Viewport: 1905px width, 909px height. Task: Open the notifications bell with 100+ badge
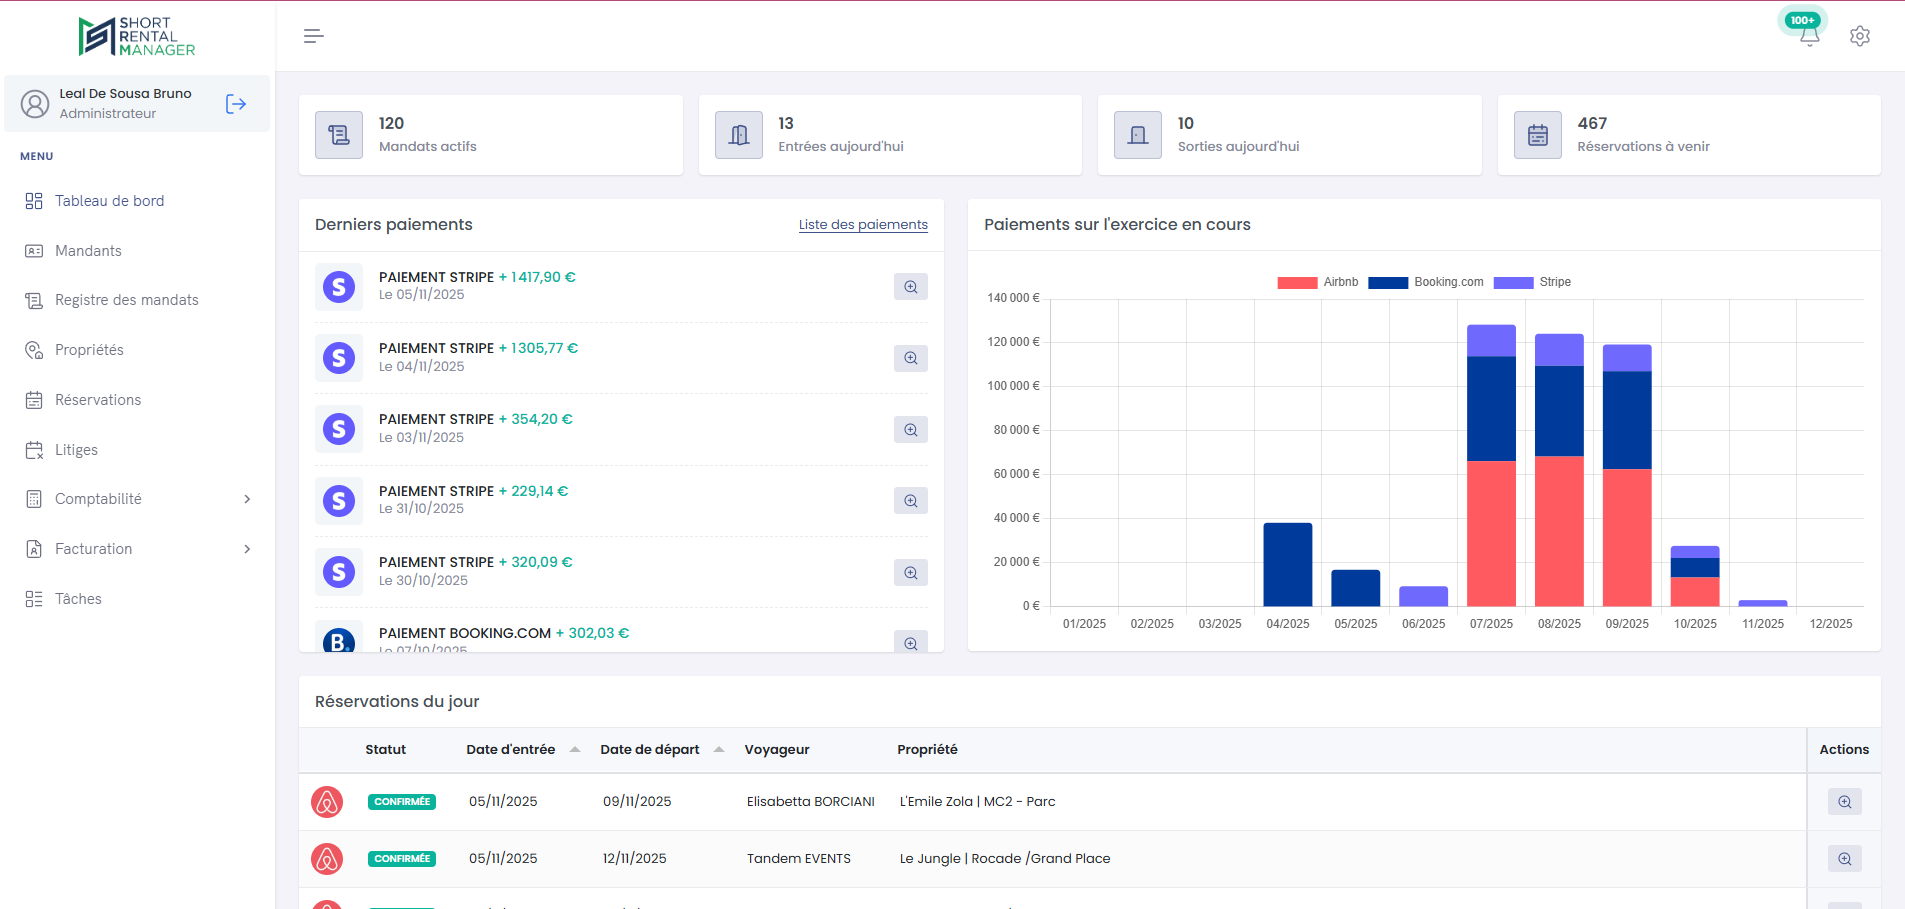point(1809,36)
